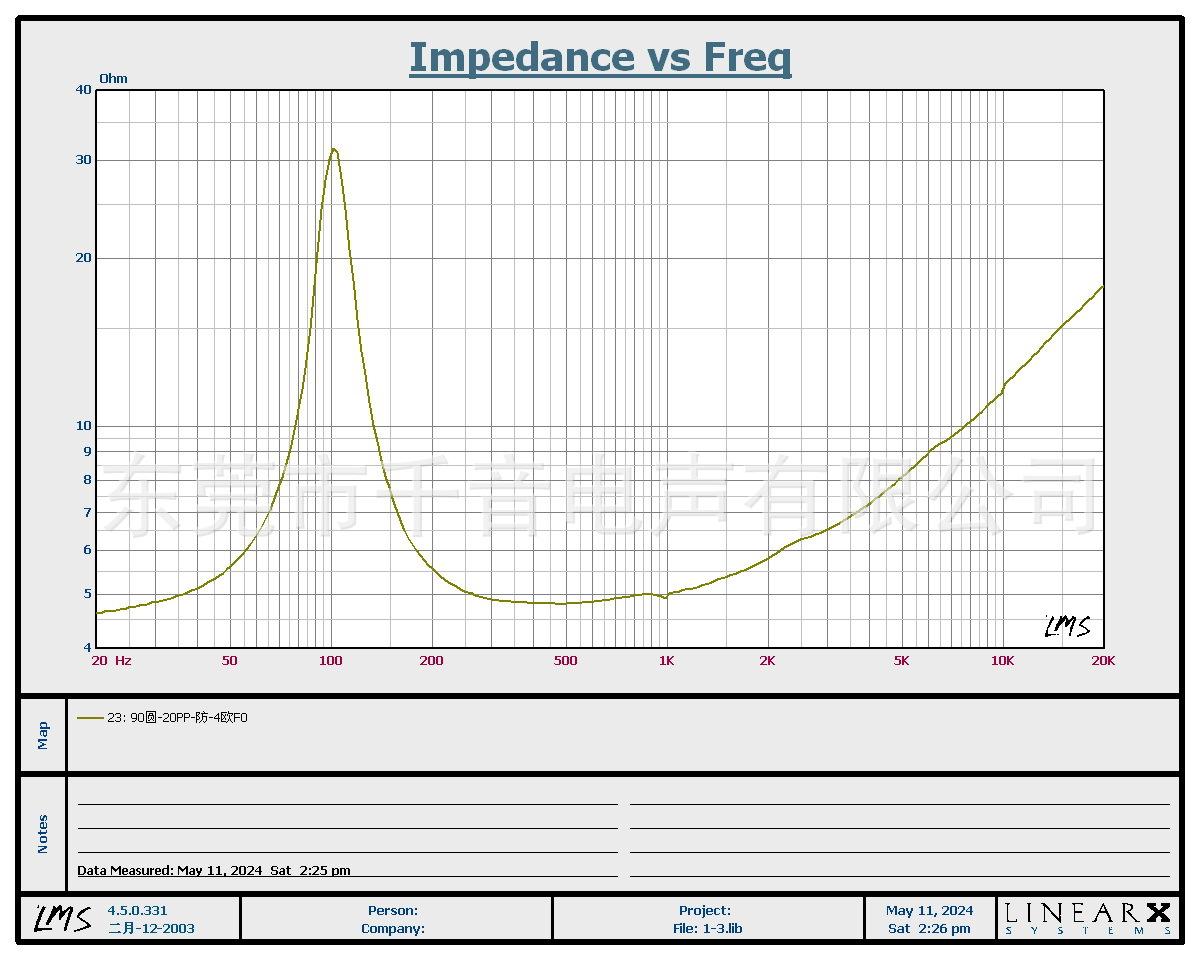
Task: Select the Notes panel label
Action: point(43,834)
